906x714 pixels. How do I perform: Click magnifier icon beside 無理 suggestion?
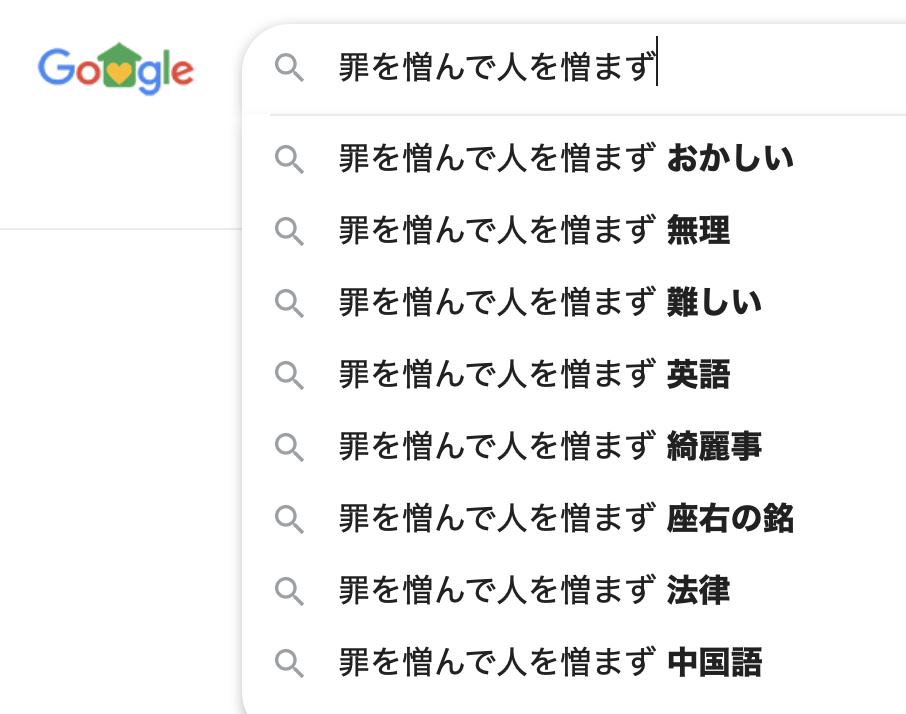(289, 231)
